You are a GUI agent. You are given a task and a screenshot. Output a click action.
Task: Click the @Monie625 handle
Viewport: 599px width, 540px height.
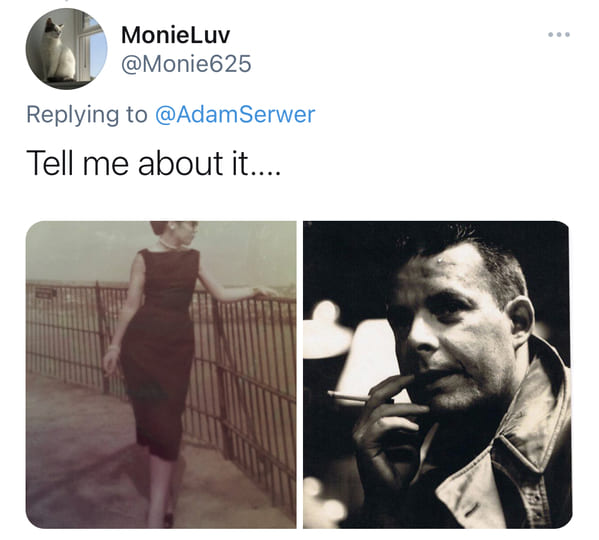point(186,63)
